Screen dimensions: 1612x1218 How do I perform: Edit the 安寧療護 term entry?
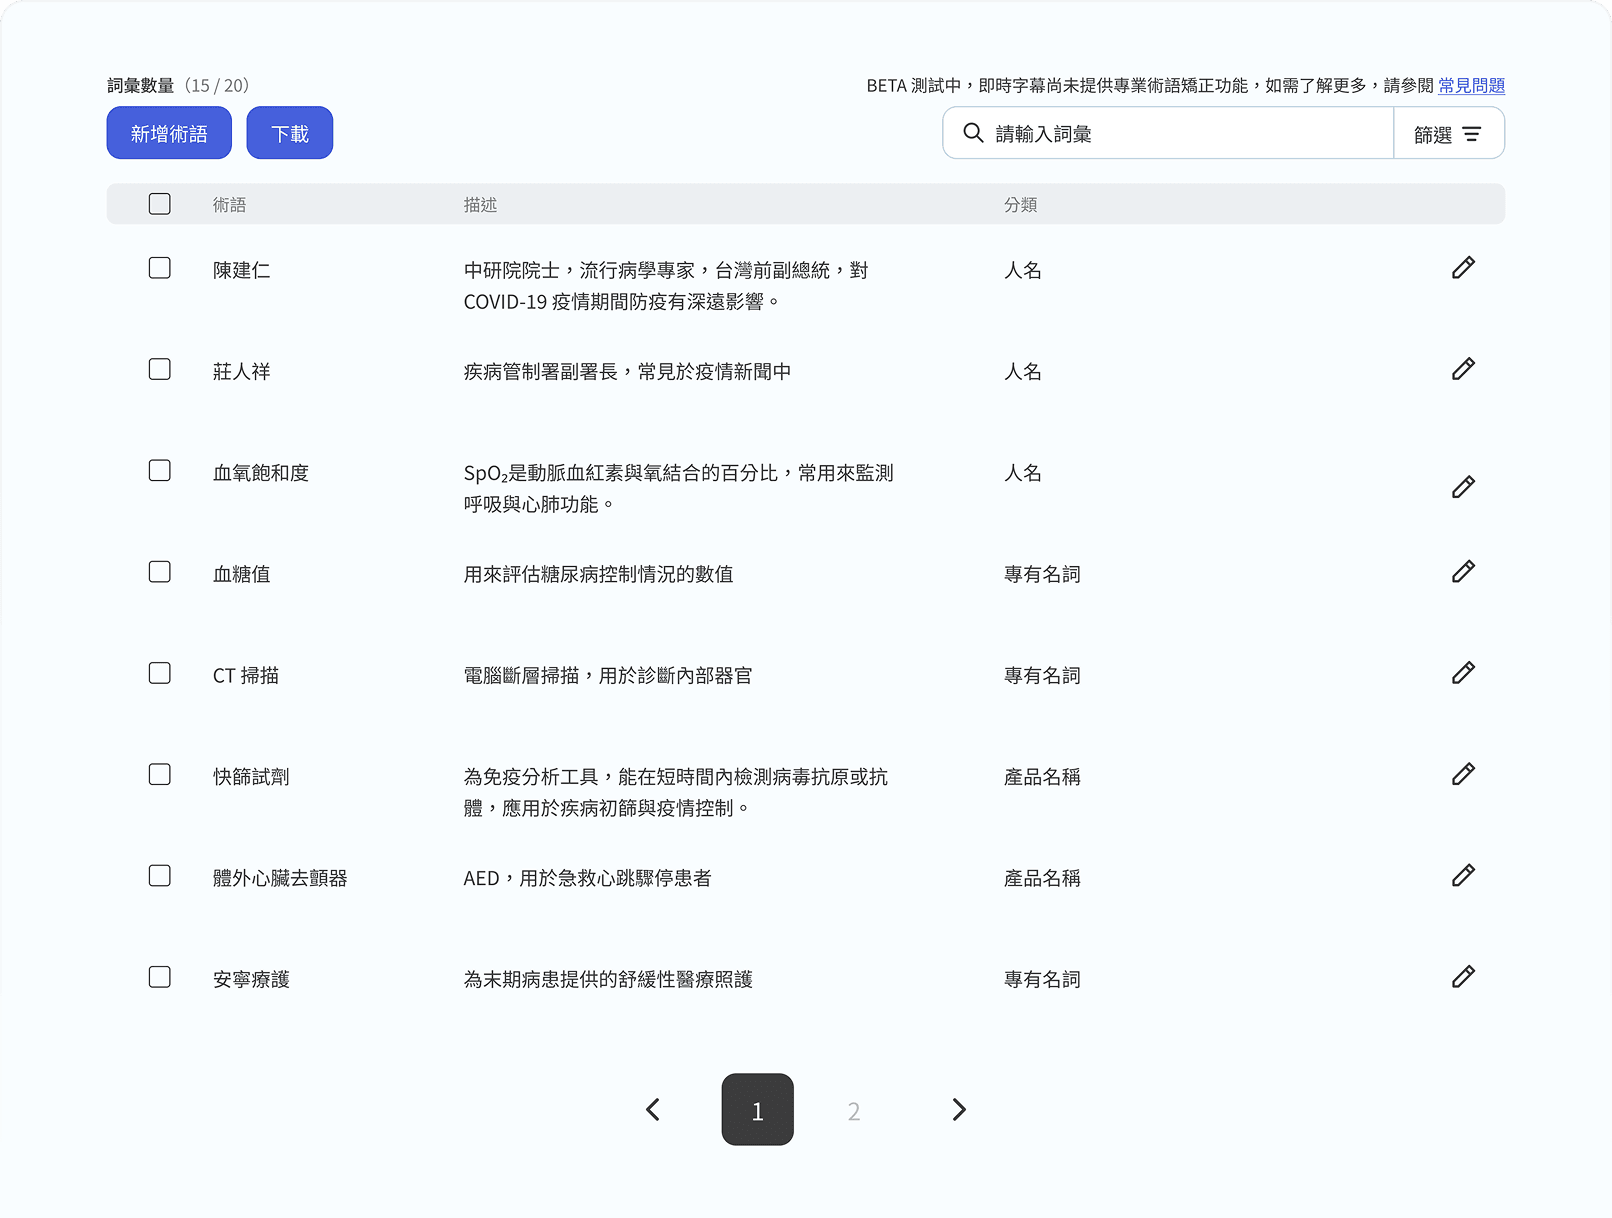click(1463, 976)
